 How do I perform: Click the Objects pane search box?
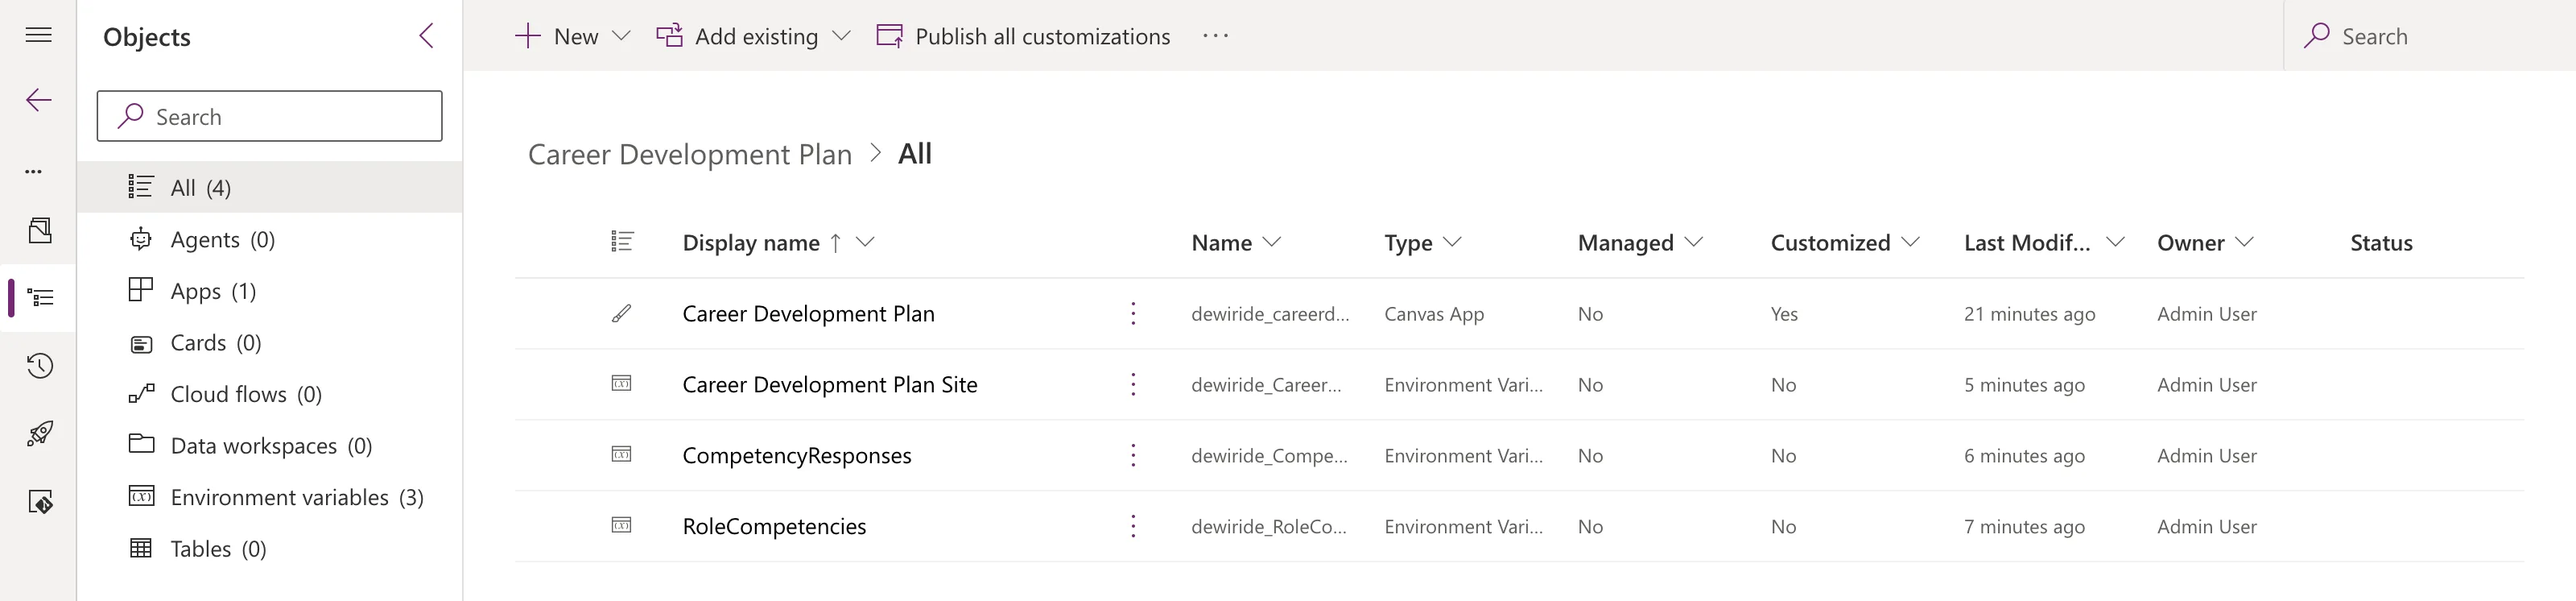(x=270, y=116)
